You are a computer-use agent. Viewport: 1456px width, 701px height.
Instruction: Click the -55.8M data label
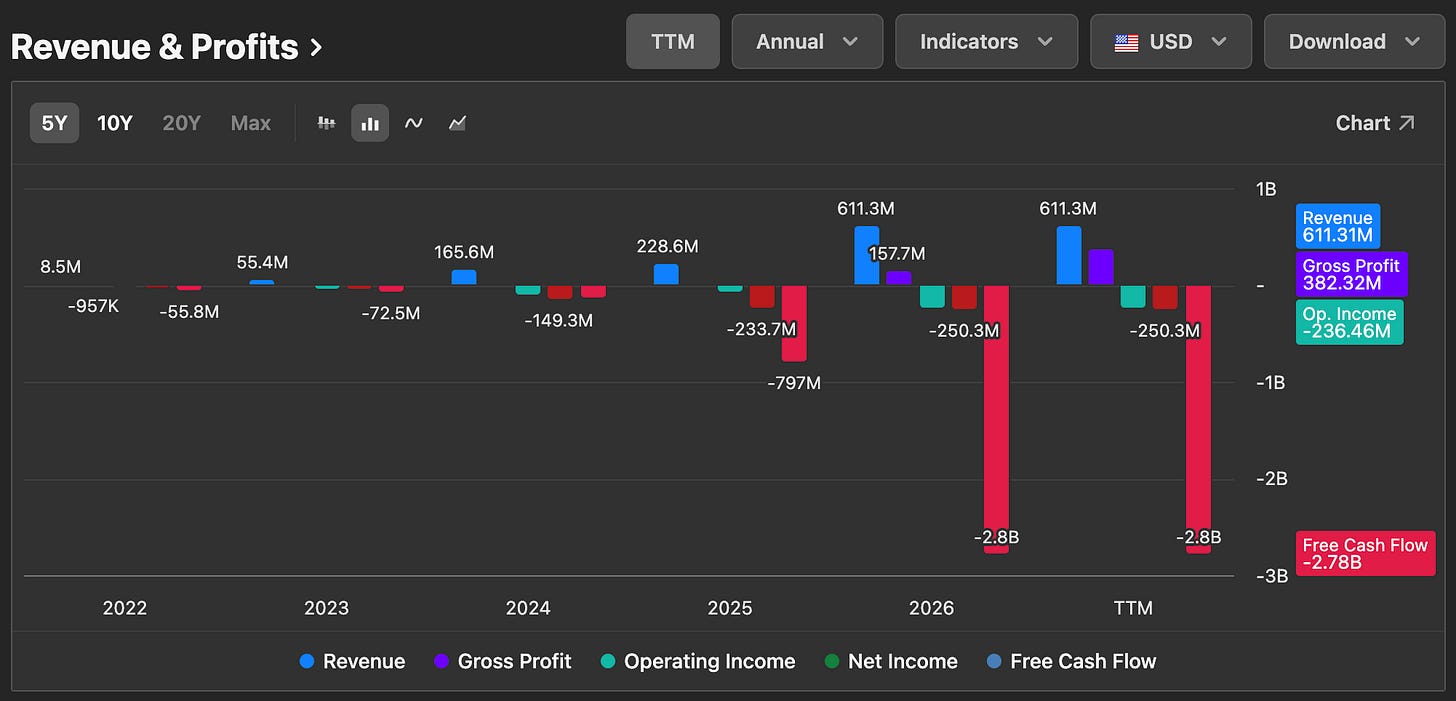(189, 312)
